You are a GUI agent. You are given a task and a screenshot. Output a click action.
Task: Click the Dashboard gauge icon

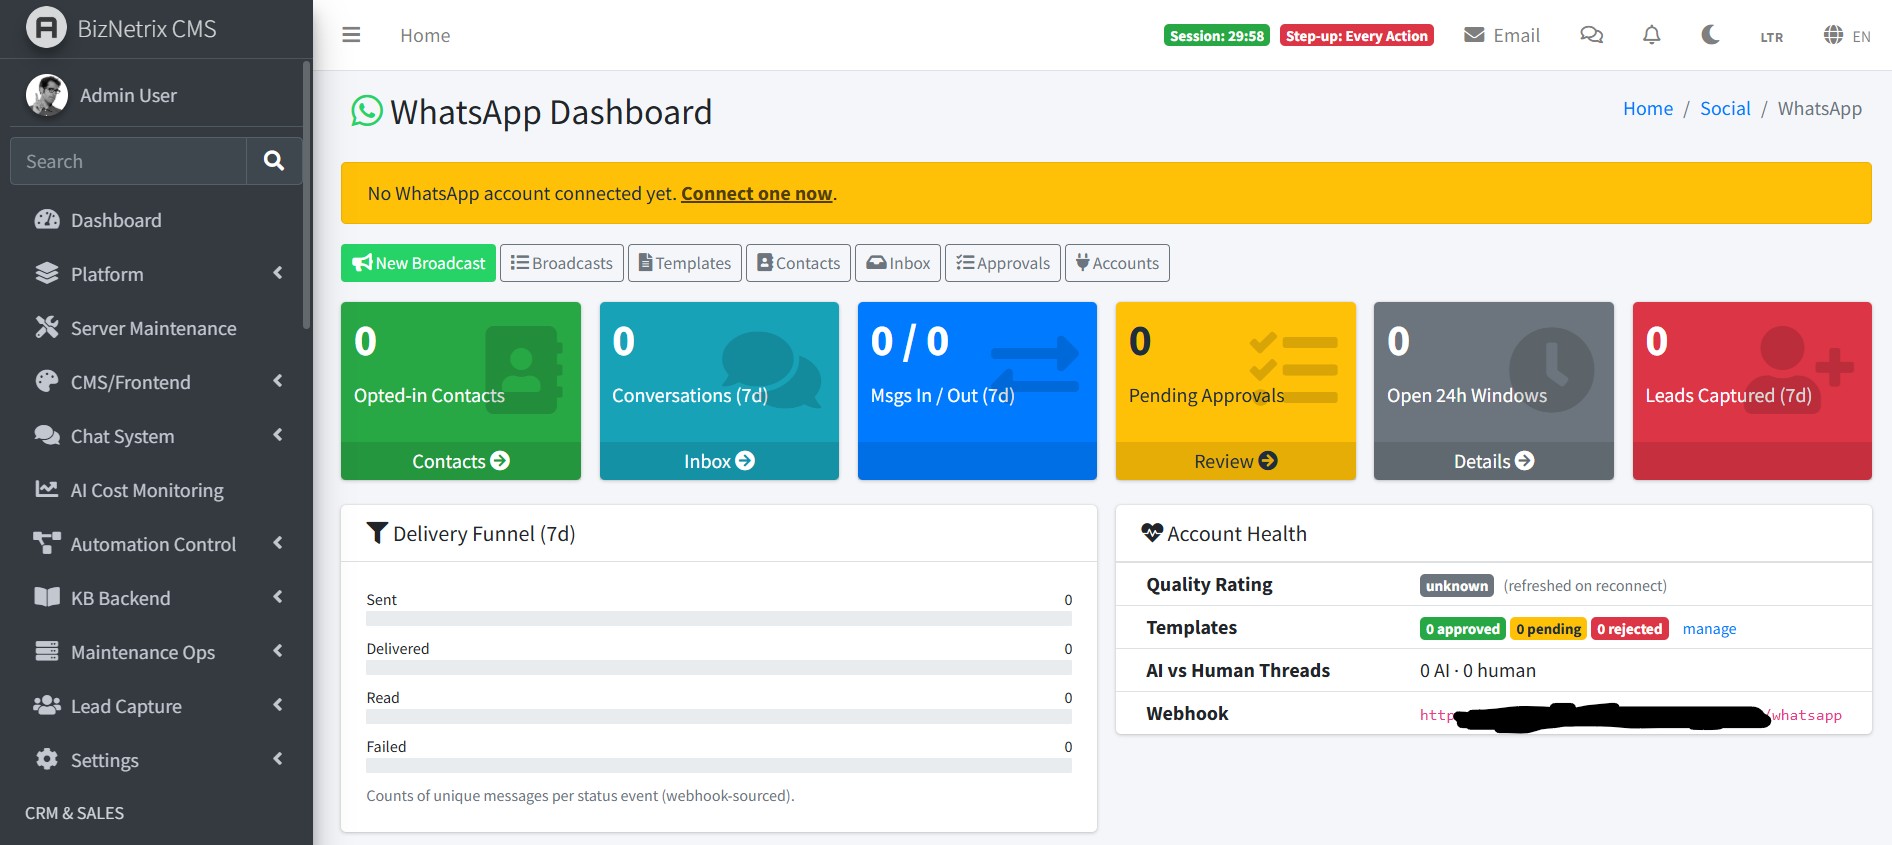tap(47, 220)
